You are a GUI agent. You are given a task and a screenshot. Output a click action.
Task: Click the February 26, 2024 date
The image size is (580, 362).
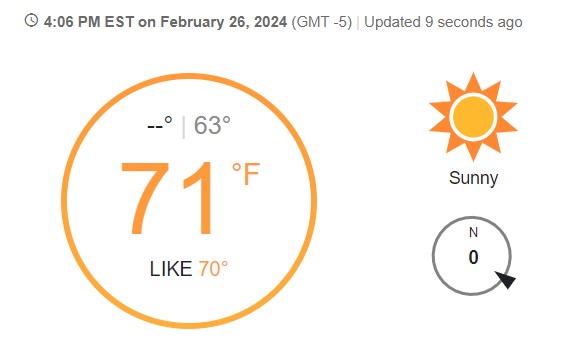[x=223, y=22]
